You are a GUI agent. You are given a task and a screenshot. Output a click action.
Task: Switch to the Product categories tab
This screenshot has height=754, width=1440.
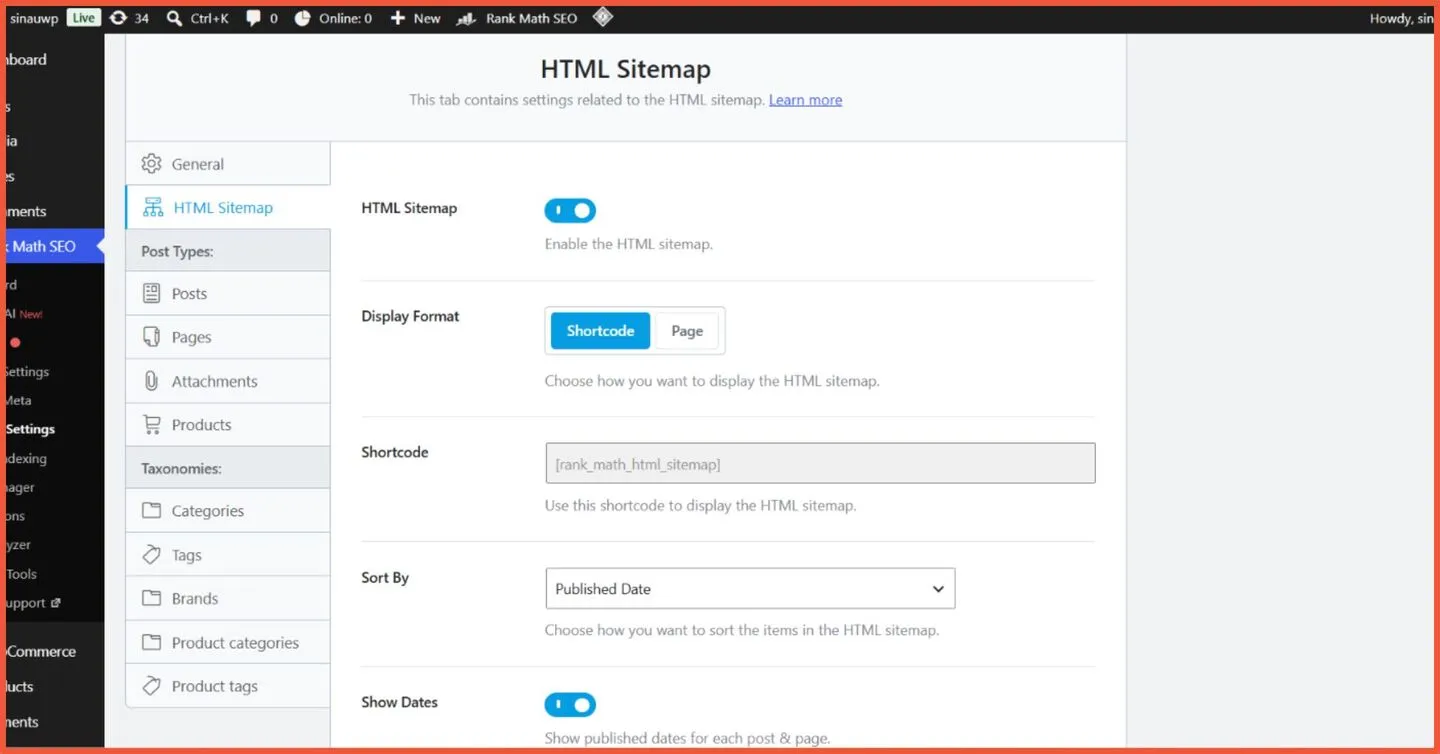click(227, 642)
